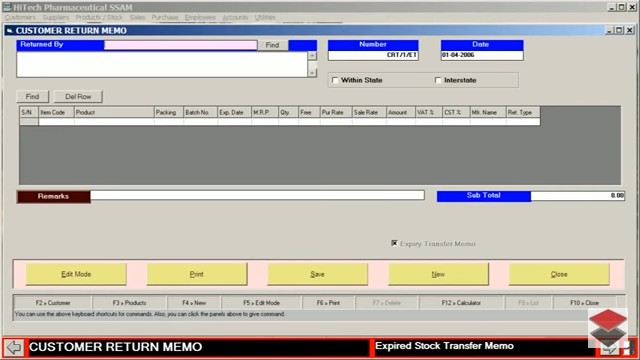Click Find button next to Returned By
The image size is (640, 360).
(272, 45)
